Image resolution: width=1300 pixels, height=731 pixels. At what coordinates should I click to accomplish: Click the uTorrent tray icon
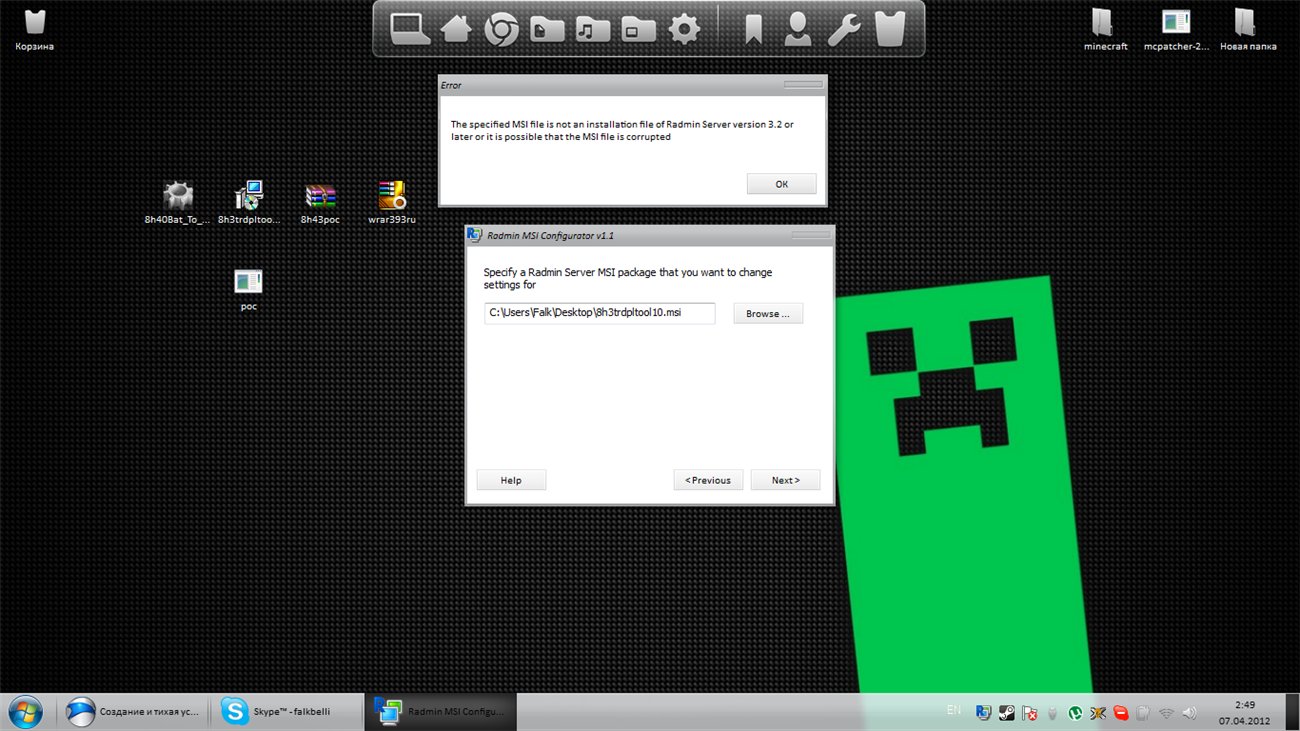1075,713
